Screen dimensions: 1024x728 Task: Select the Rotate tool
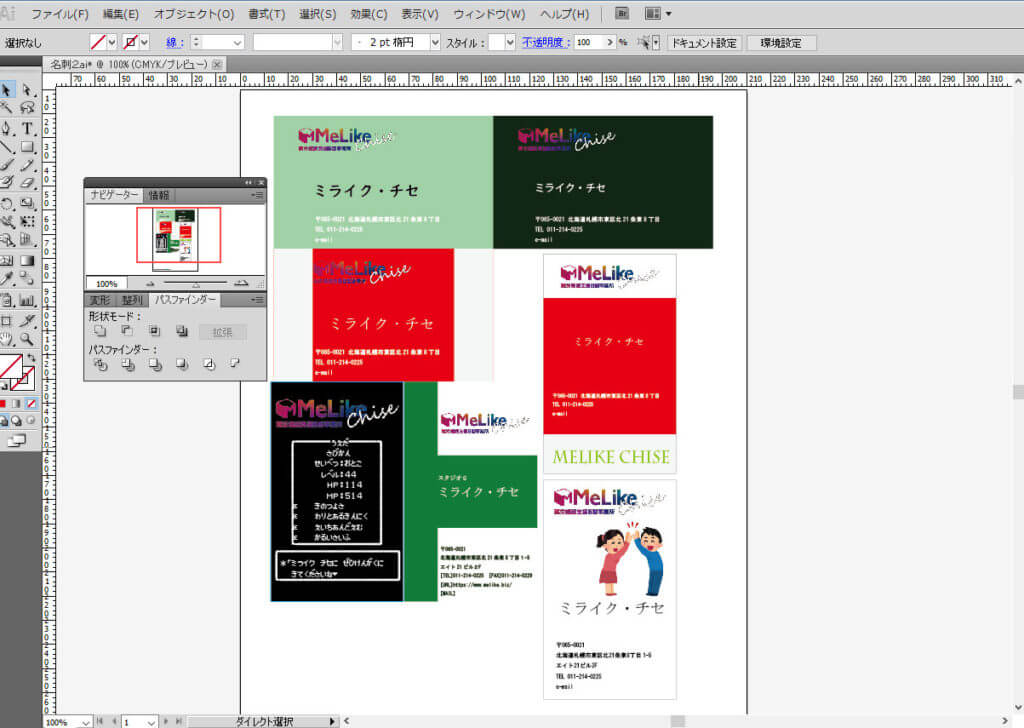[7, 204]
